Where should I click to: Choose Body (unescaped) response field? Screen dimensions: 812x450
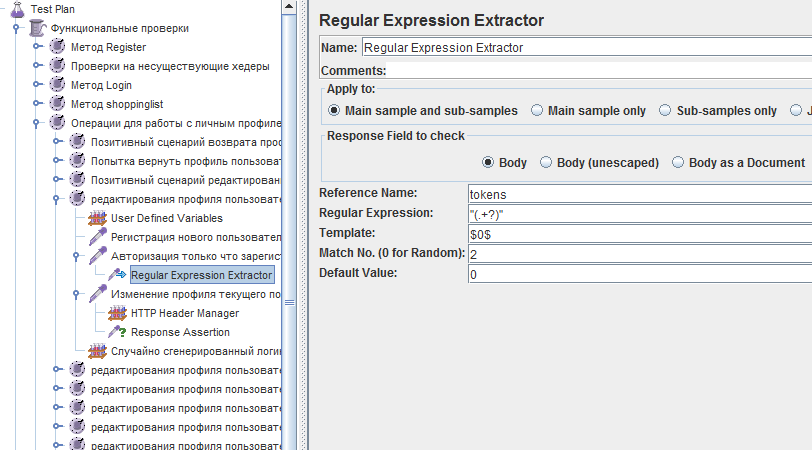pyautogui.click(x=546, y=162)
